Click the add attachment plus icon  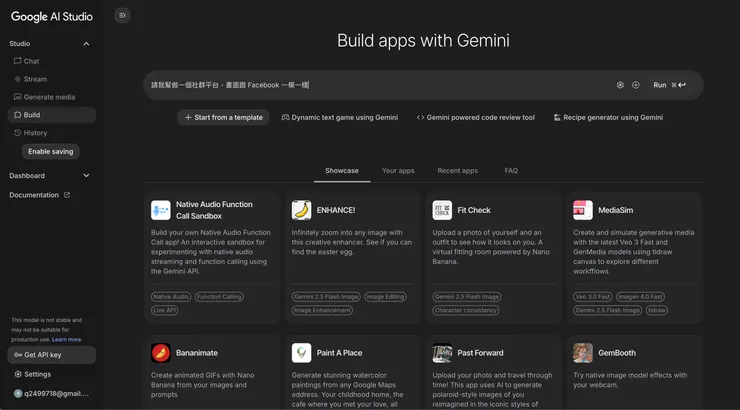tap(636, 85)
